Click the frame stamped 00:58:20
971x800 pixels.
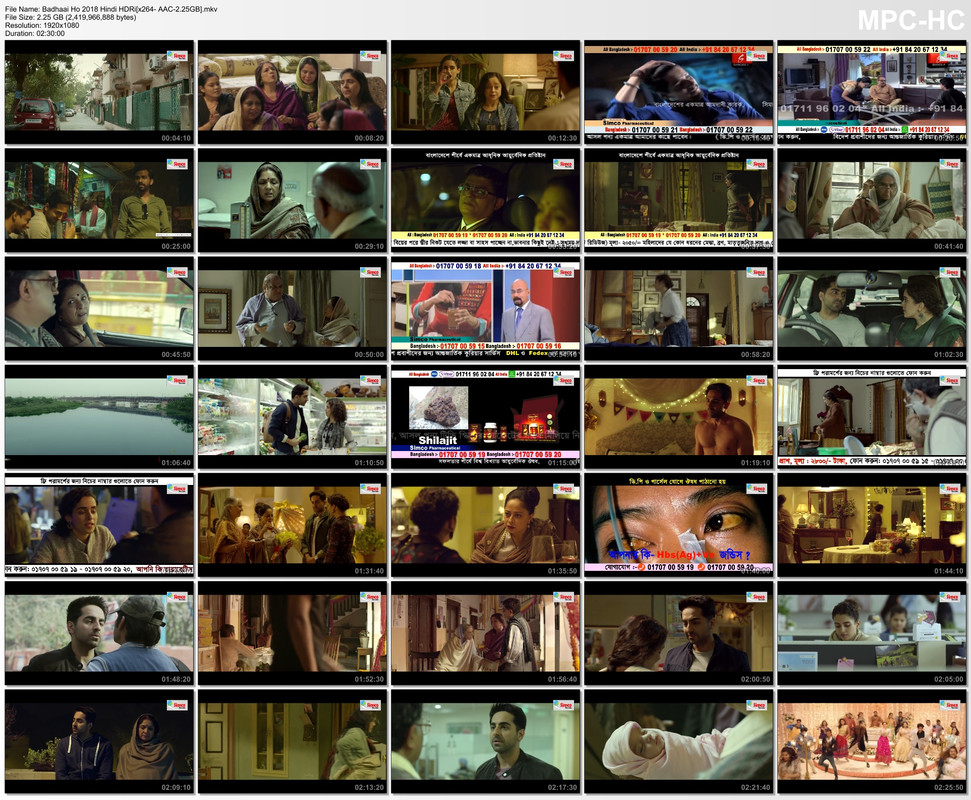pos(679,309)
